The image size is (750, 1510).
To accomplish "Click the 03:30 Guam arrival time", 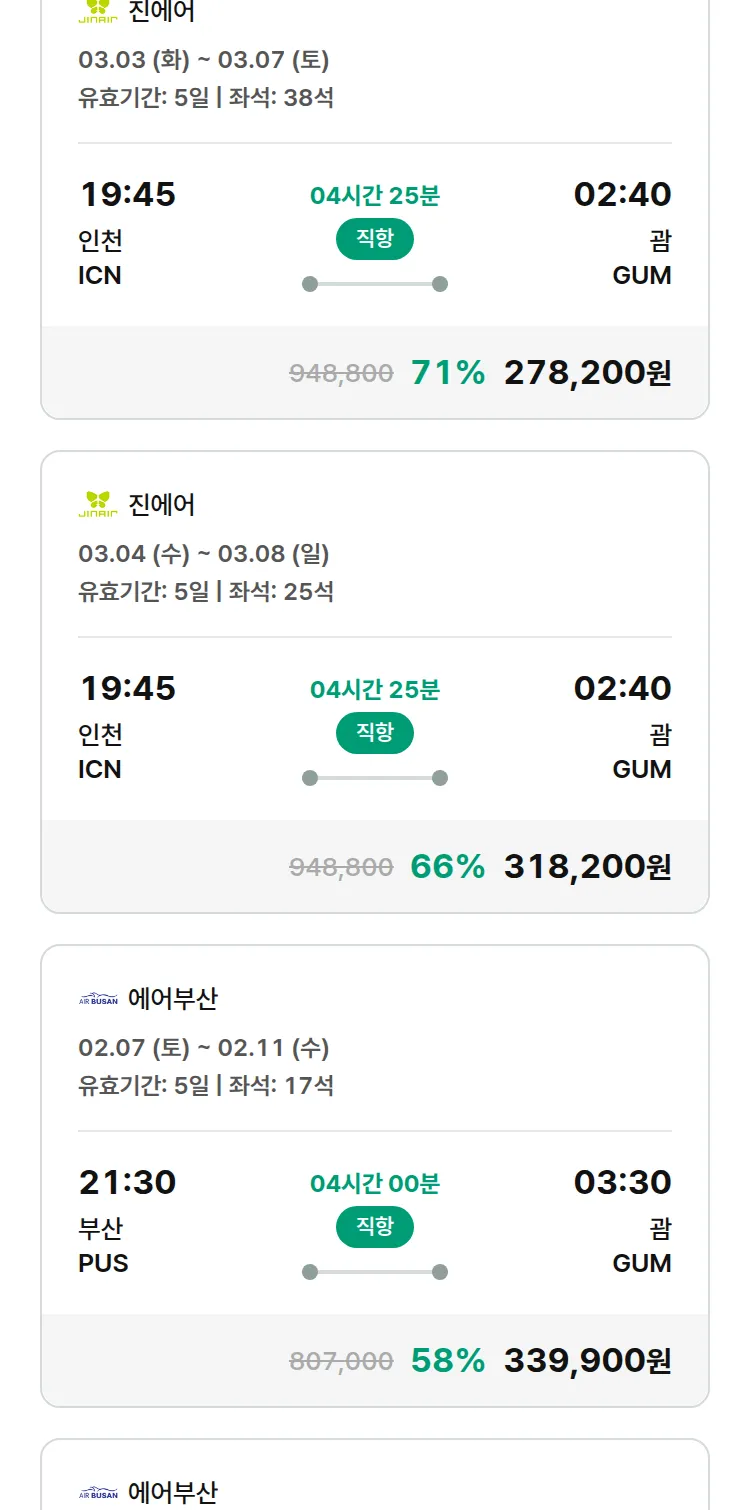I will tap(622, 1182).
